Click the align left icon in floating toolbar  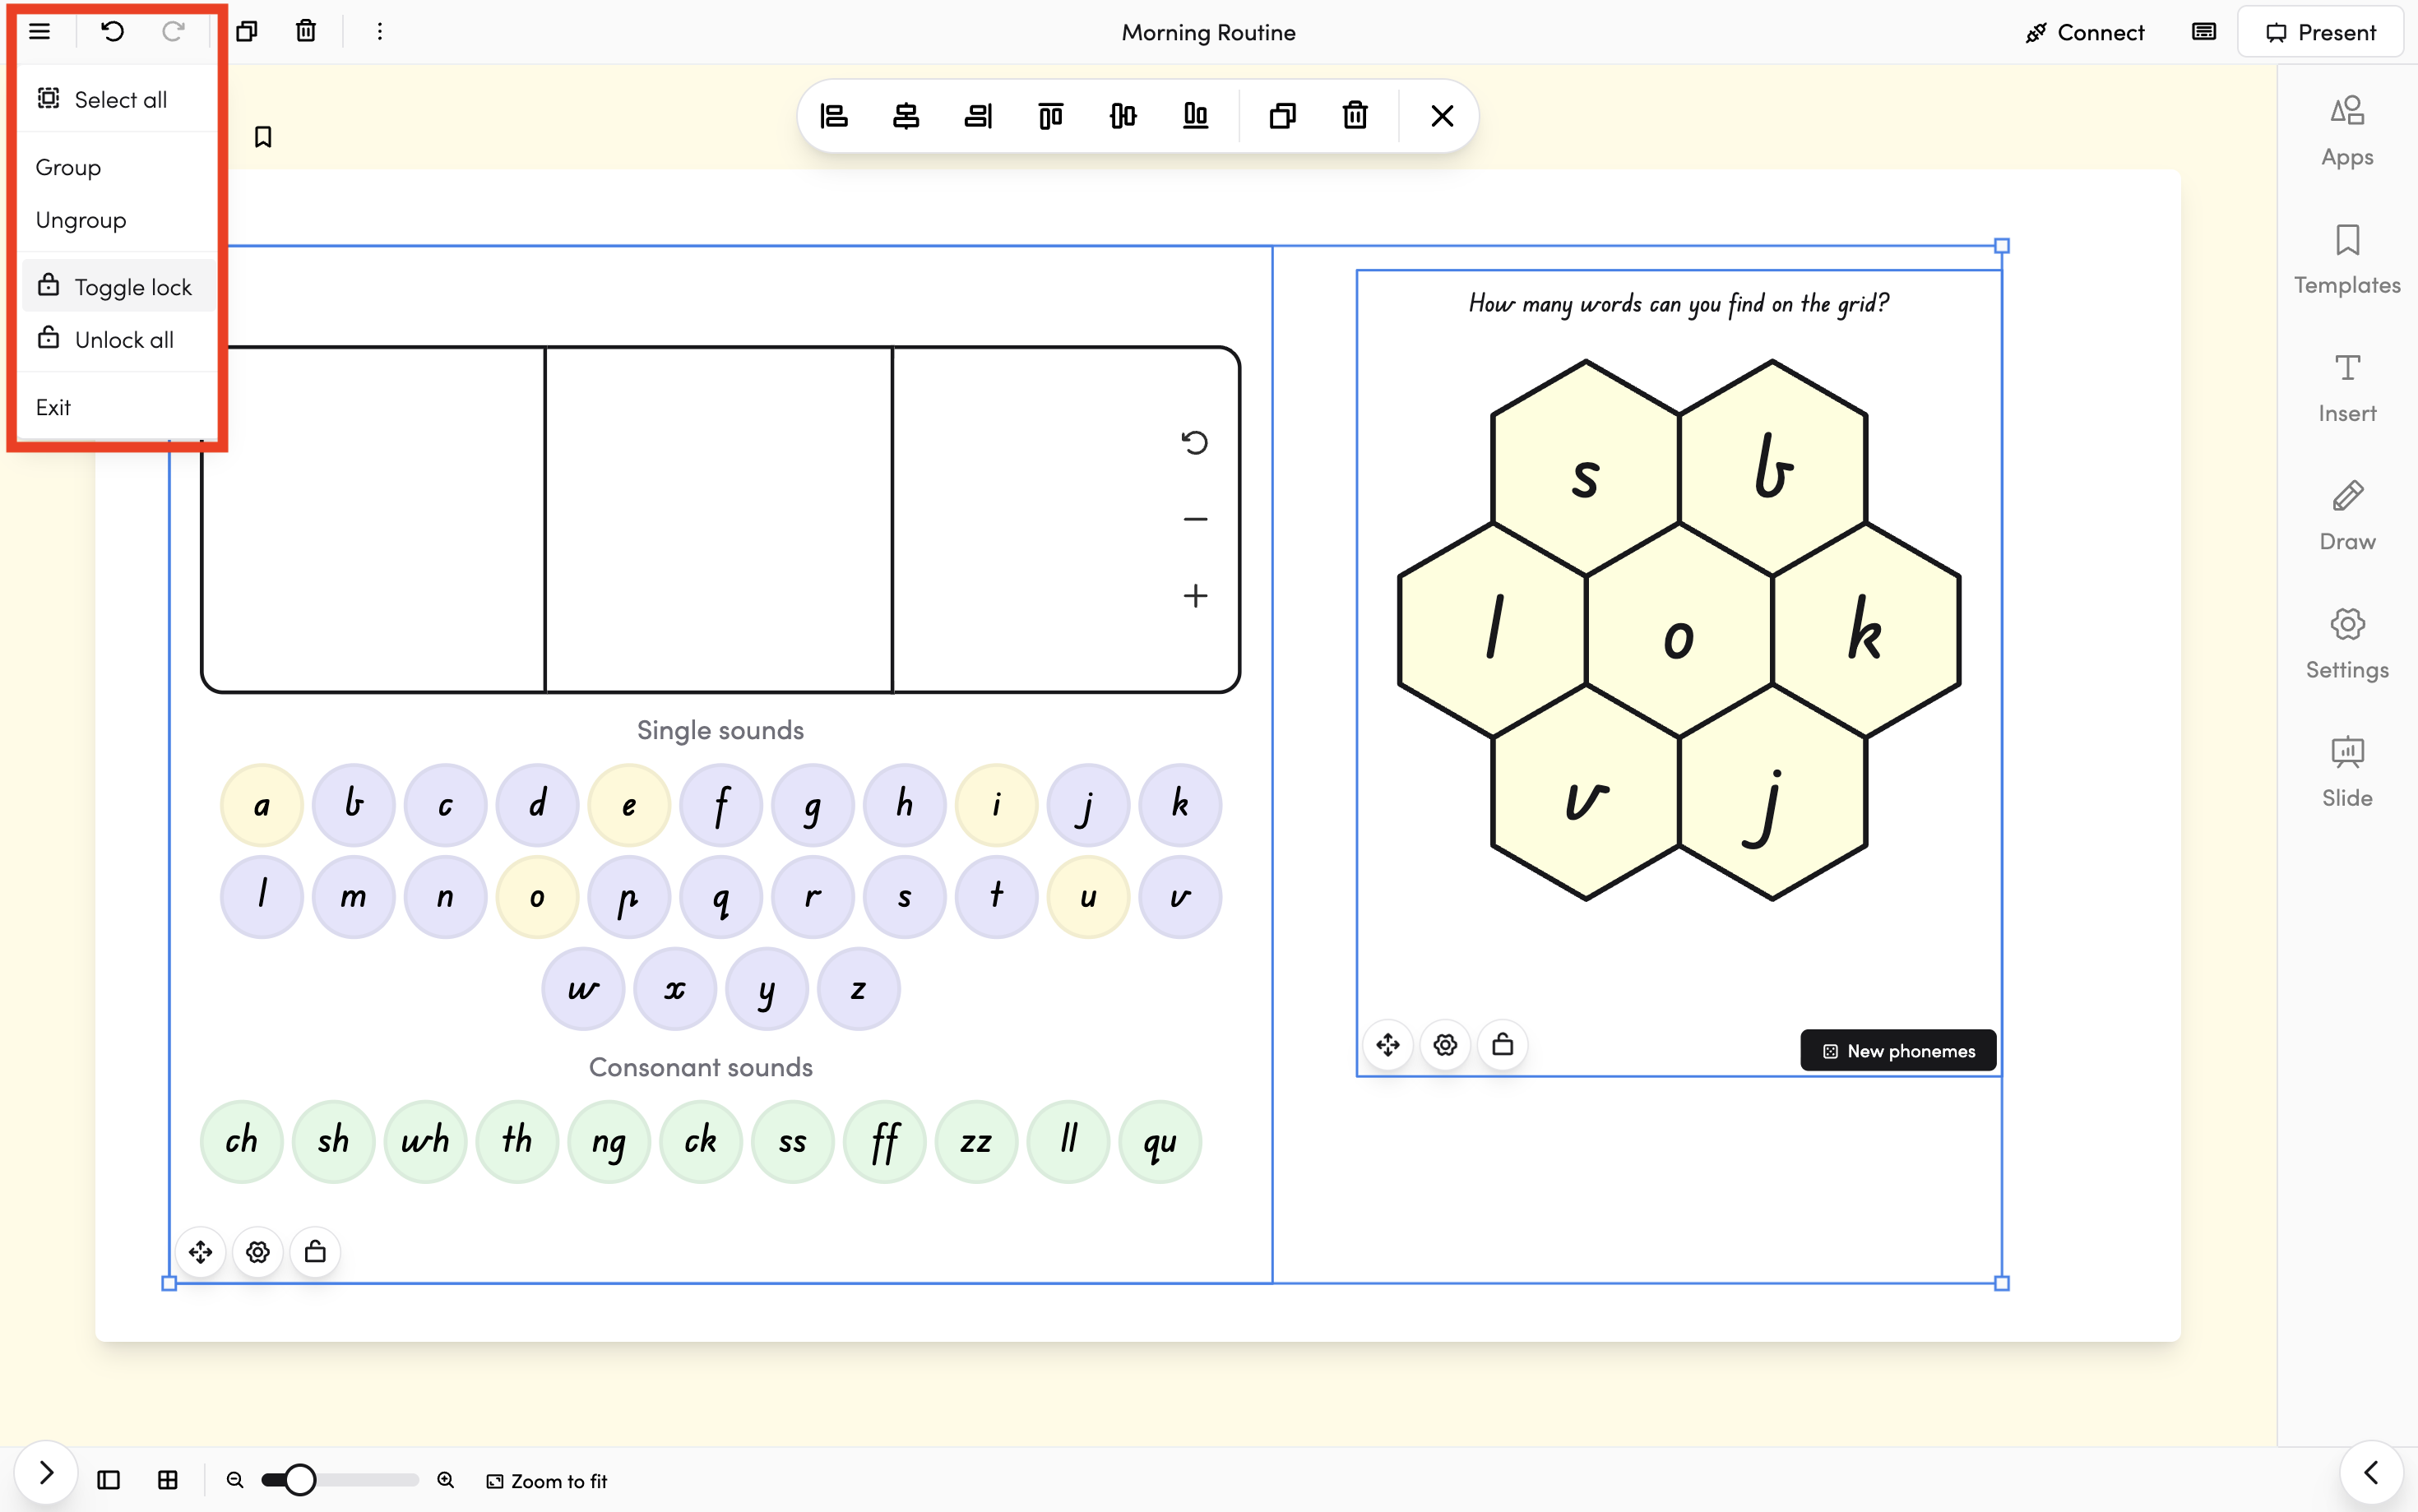[x=834, y=116]
